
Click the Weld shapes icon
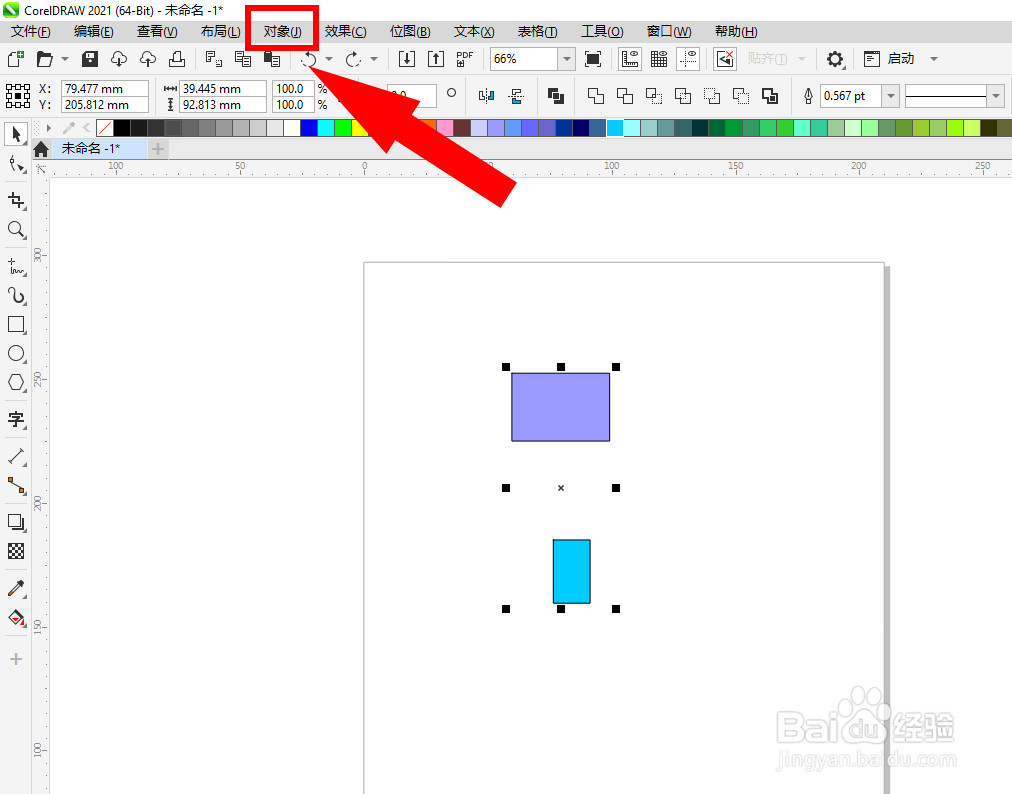595,96
